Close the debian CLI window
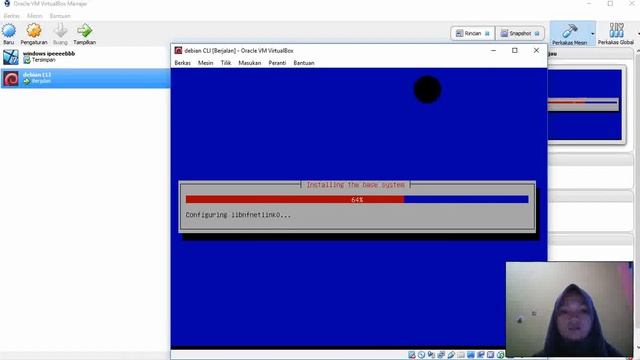Screen dimensions: 640x360 click(536, 51)
